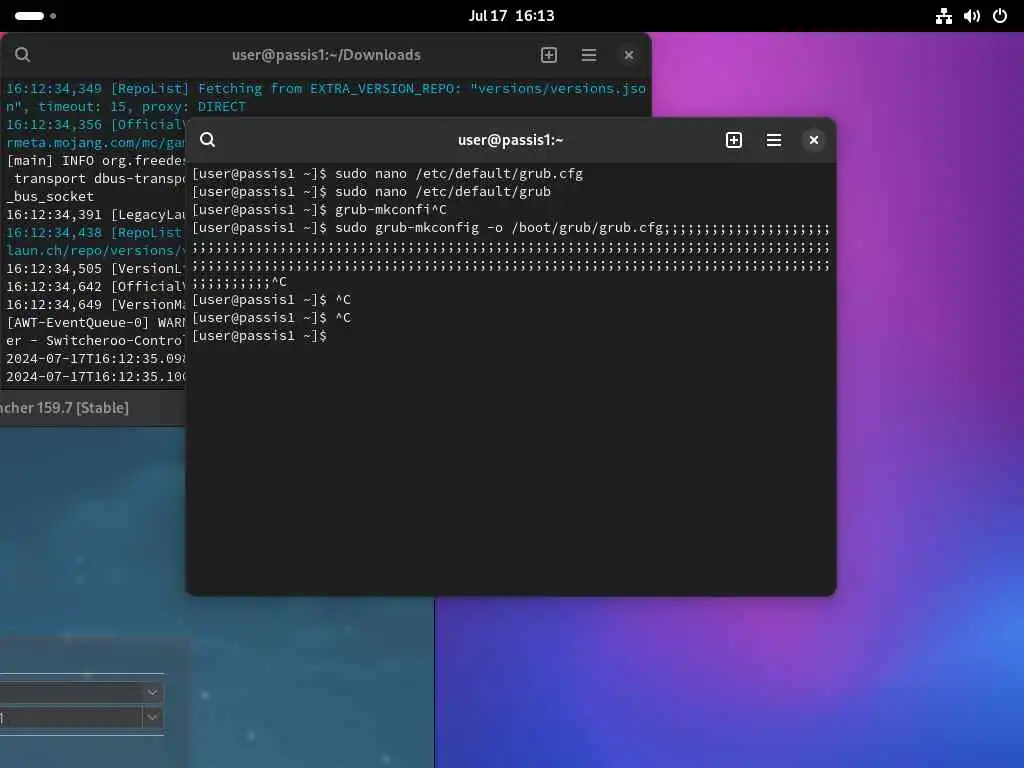Open hamburger menu of the user@passis1:~ terminal
The image size is (1024, 768).
click(x=774, y=140)
